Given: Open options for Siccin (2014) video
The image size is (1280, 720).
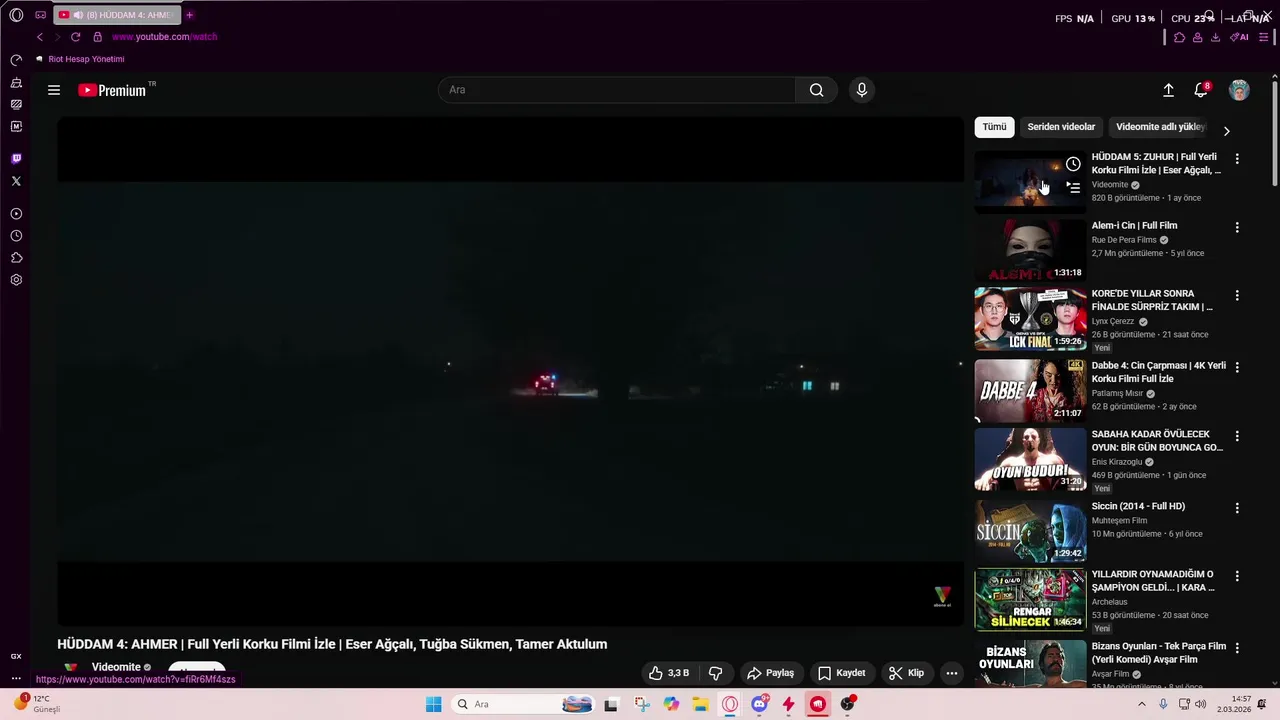Looking at the screenshot, I should pyautogui.click(x=1237, y=508).
